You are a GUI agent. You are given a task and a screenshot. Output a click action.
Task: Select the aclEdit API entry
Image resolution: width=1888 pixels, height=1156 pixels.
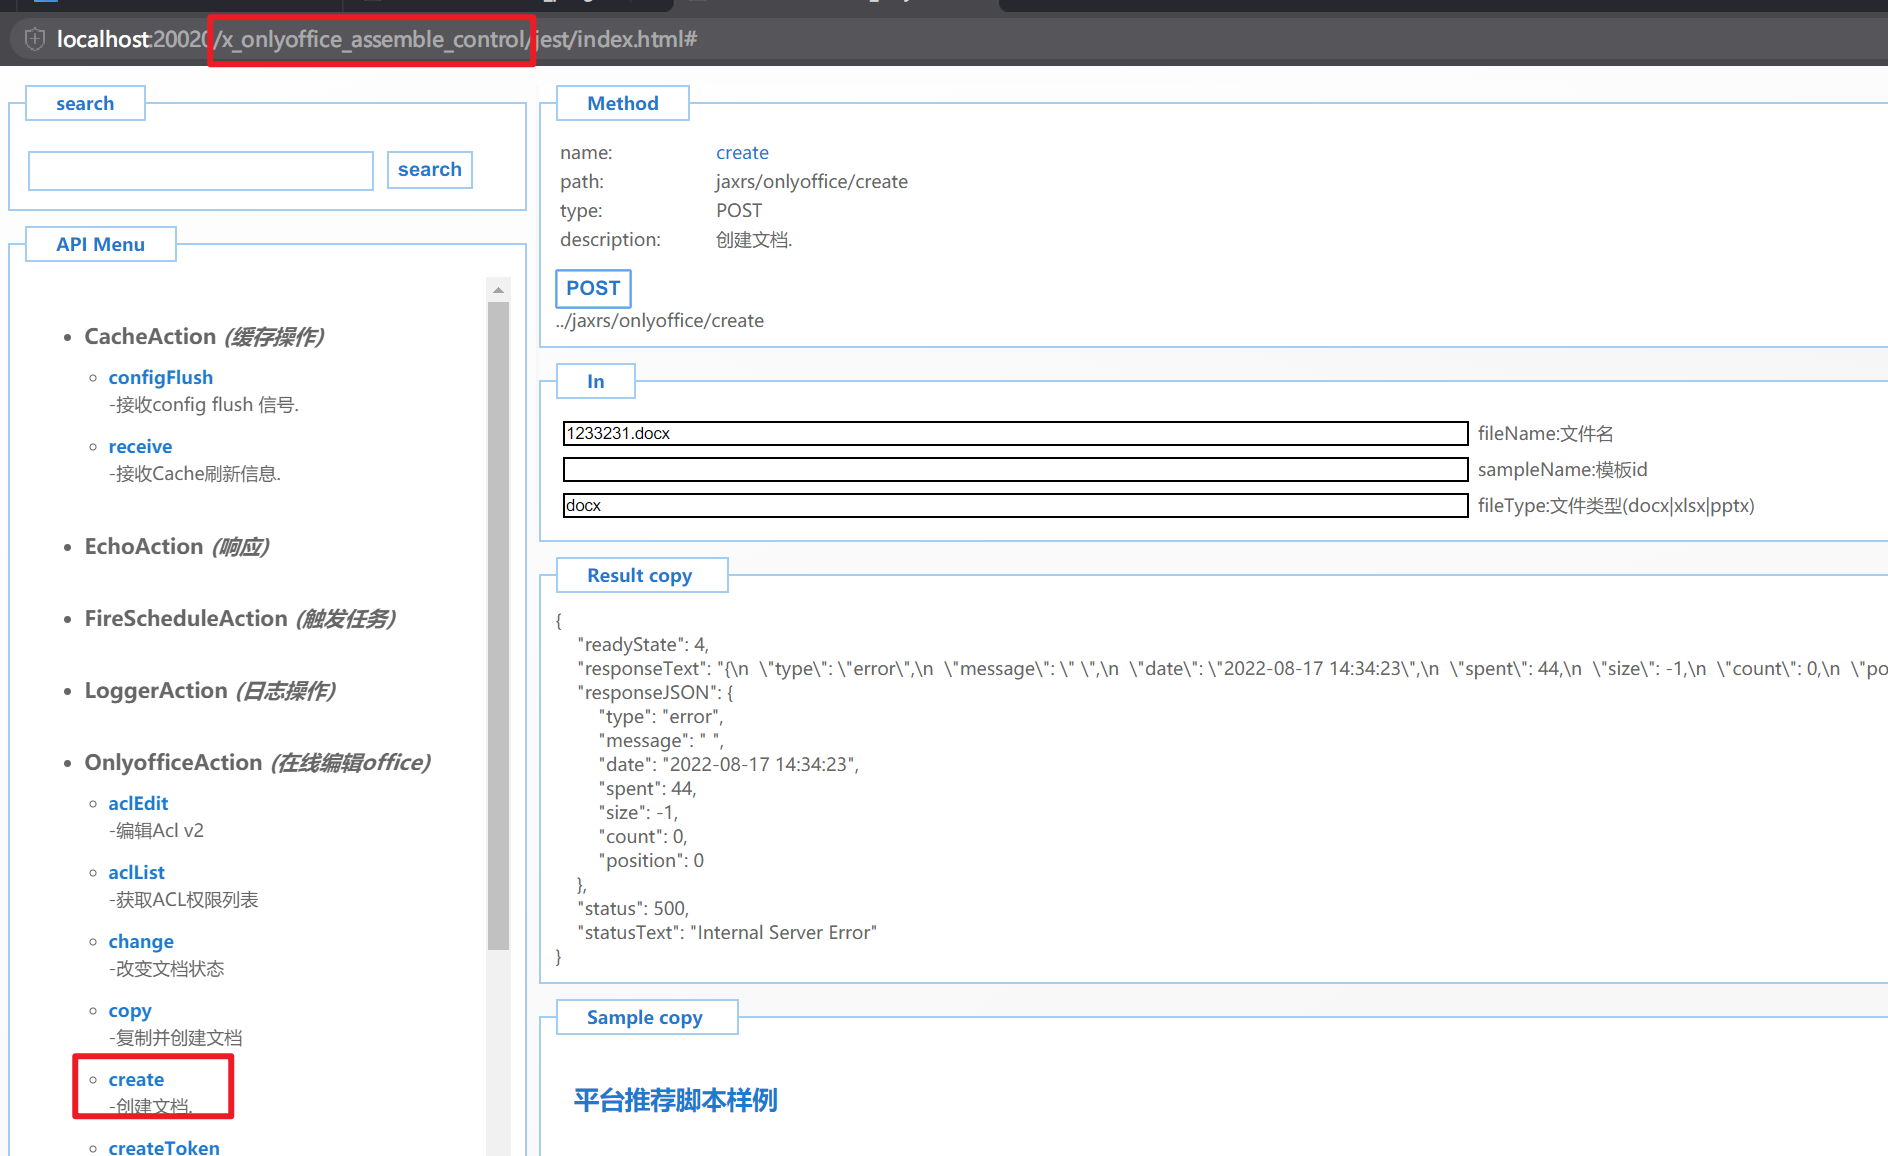[138, 803]
